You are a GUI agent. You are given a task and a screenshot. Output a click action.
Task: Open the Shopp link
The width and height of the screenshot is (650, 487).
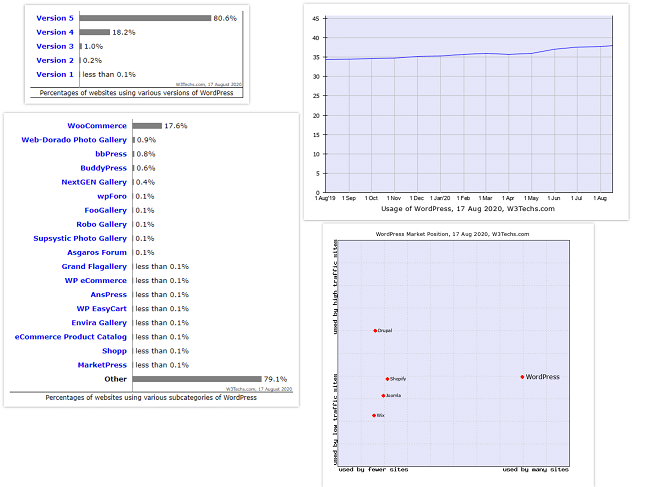coord(114,351)
